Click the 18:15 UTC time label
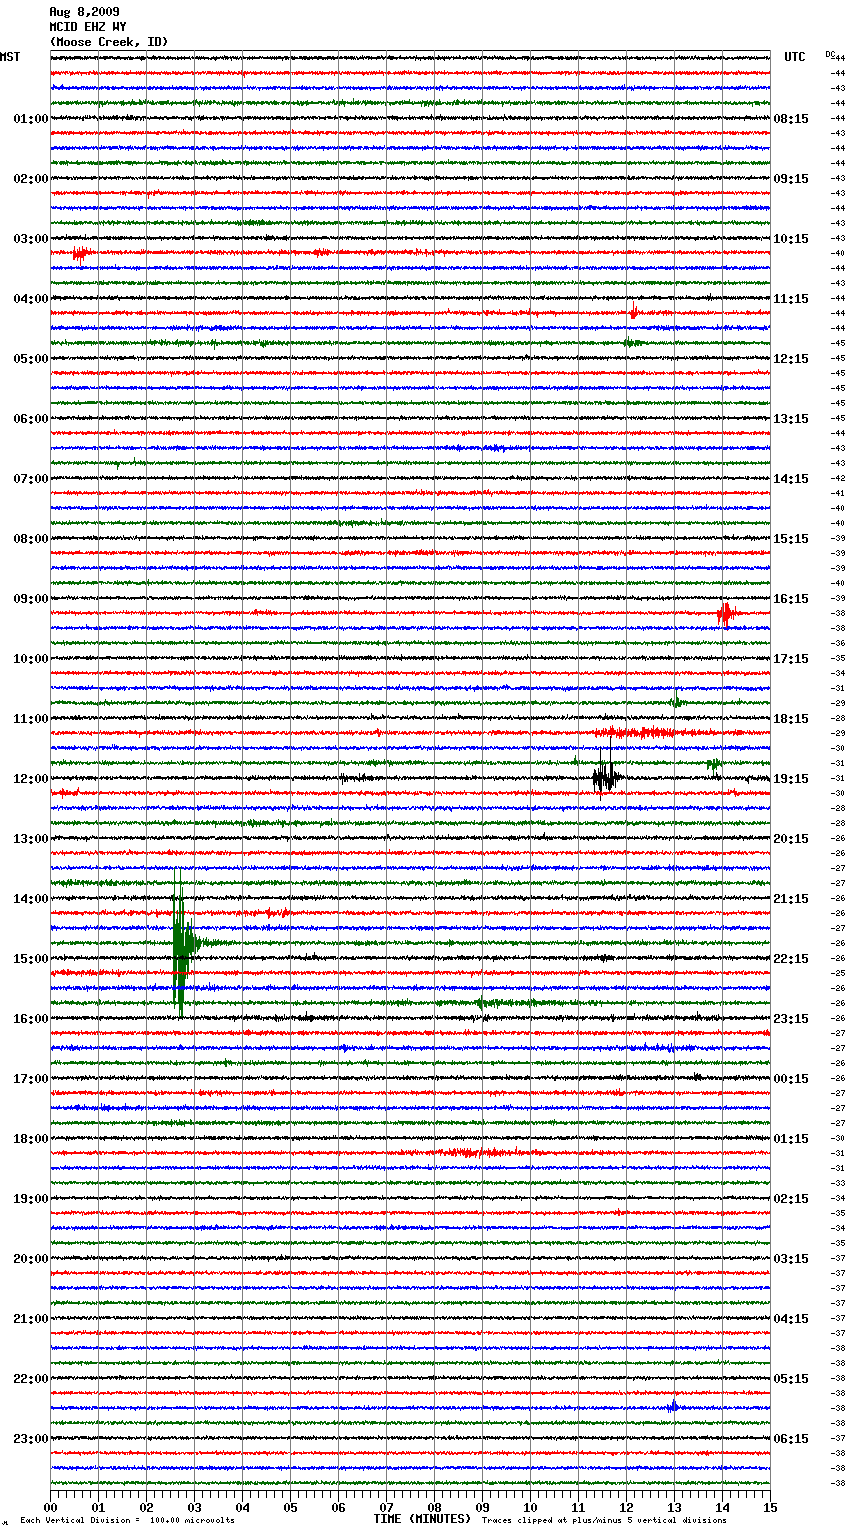This screenshot has height=1534, width=850. (791, 719)
